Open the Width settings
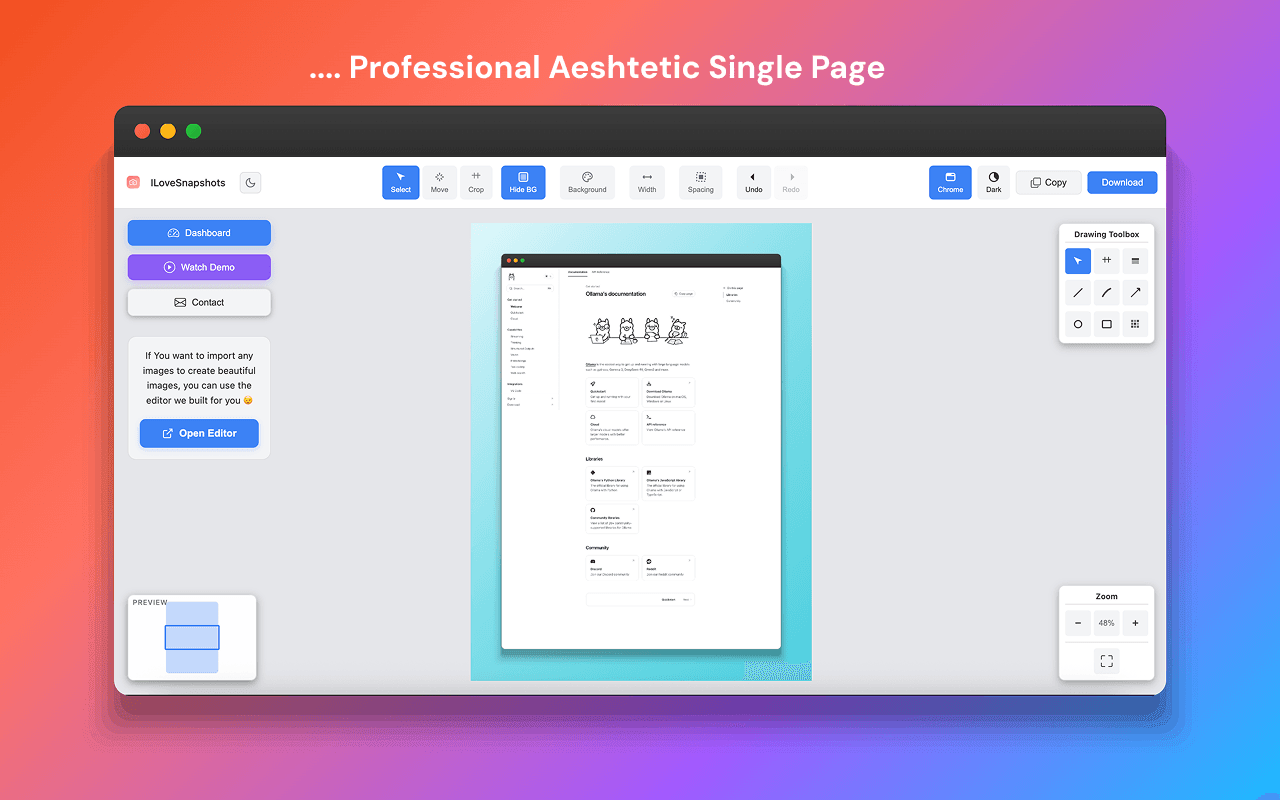Viewport: 1280px width, 800px height. (647, 182)
